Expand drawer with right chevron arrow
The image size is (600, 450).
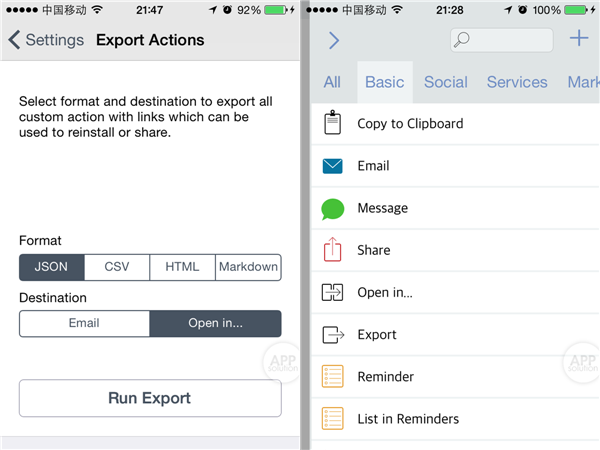pyautogui.click(x=334, y=41)
